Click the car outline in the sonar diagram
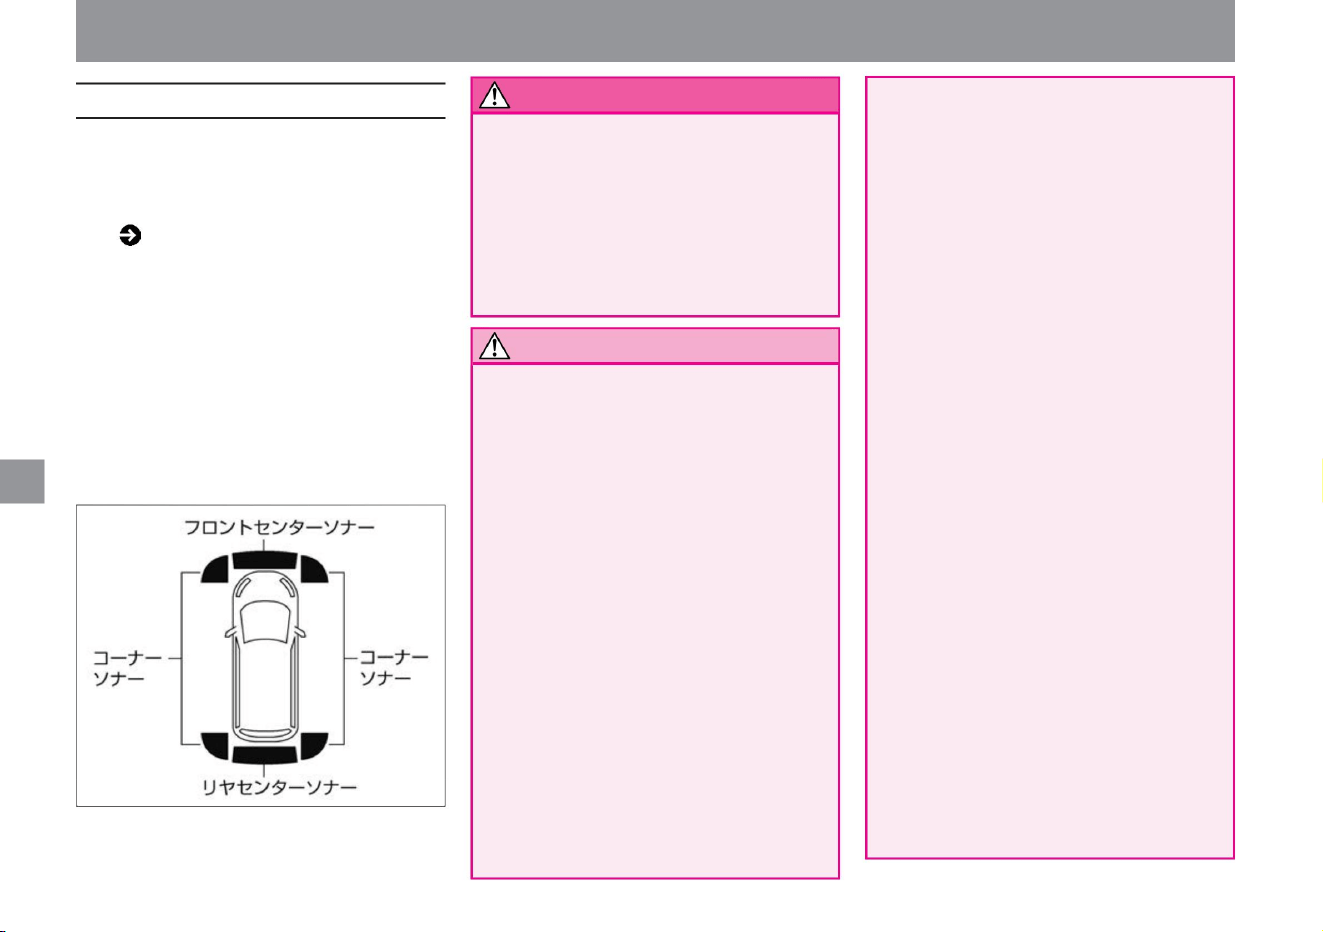 tap(264, 656)
